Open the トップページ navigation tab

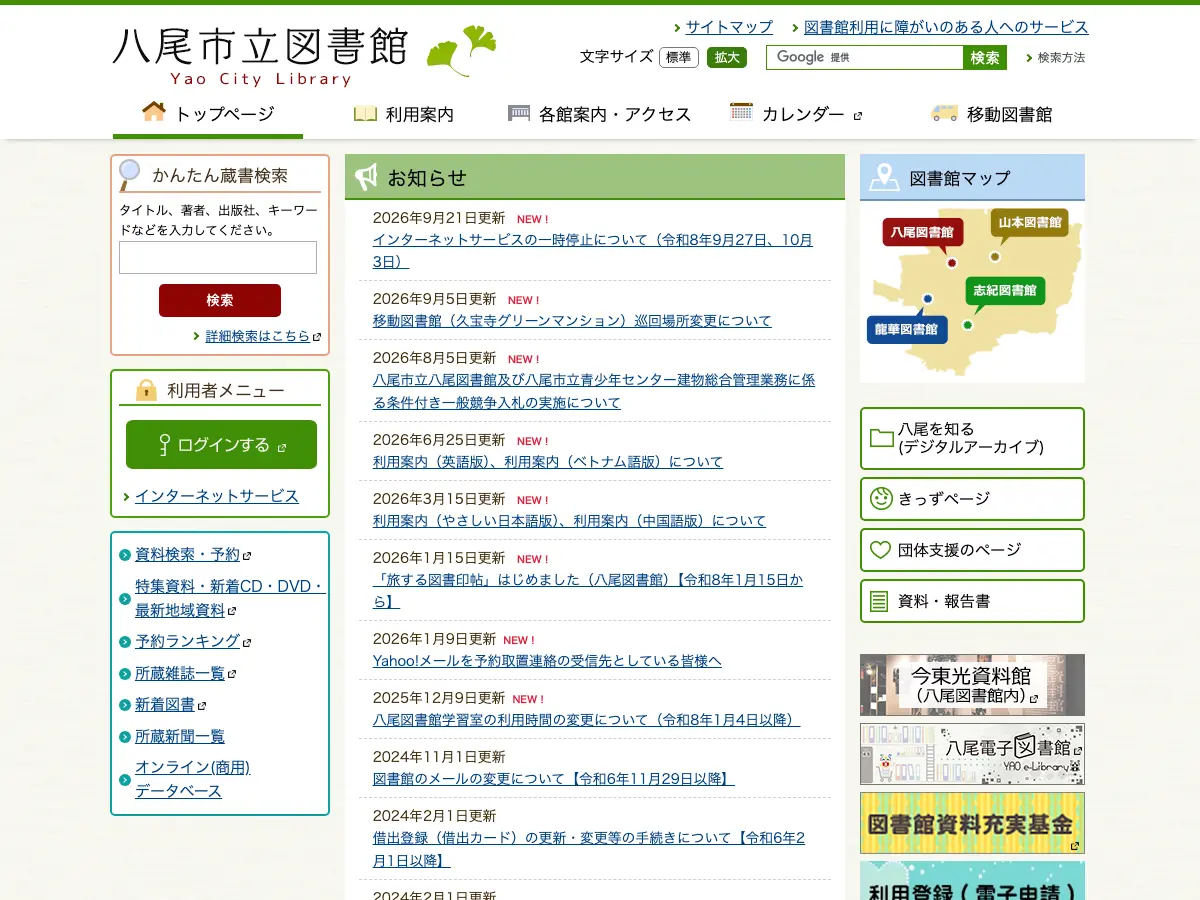pyautogui.click(x=208, y=114)
